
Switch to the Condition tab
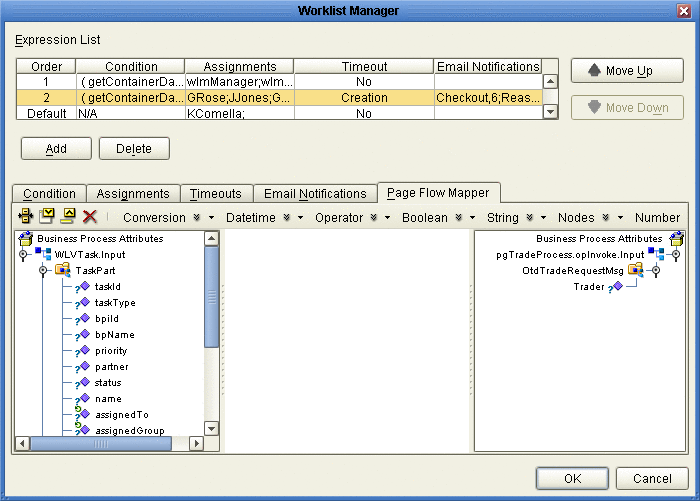coord(49,193)
